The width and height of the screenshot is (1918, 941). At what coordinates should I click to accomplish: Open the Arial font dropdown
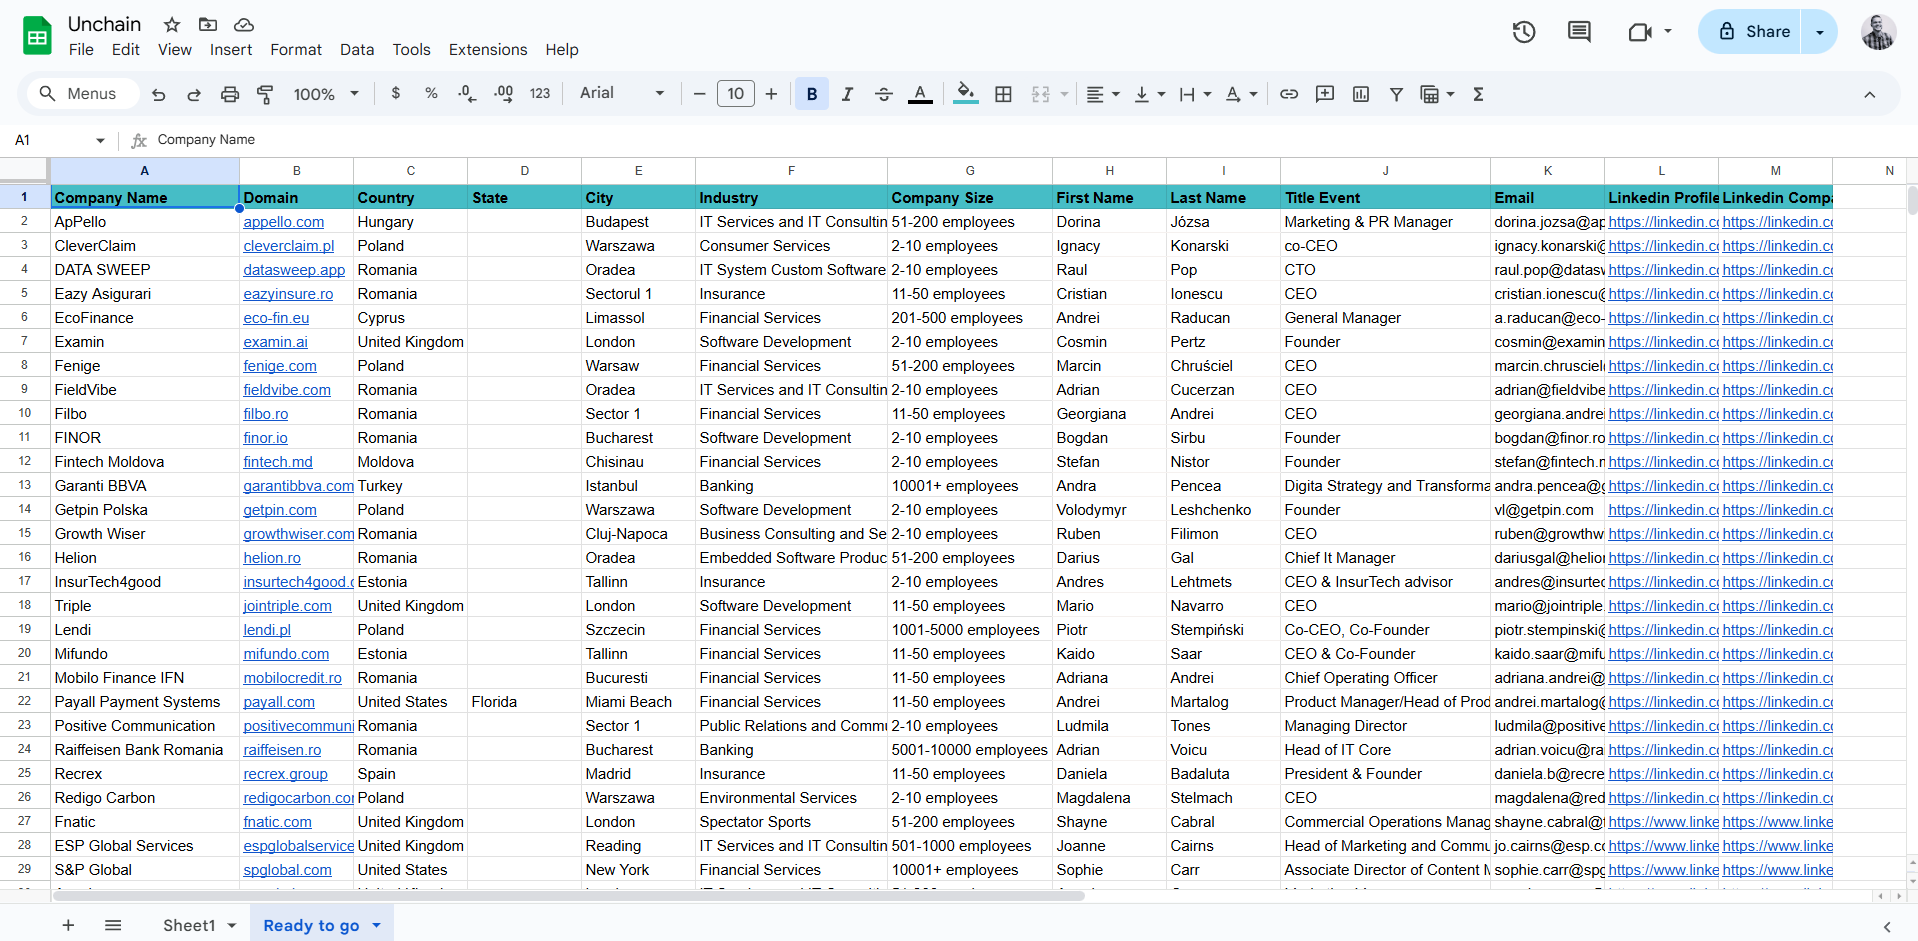coord(622,93)
